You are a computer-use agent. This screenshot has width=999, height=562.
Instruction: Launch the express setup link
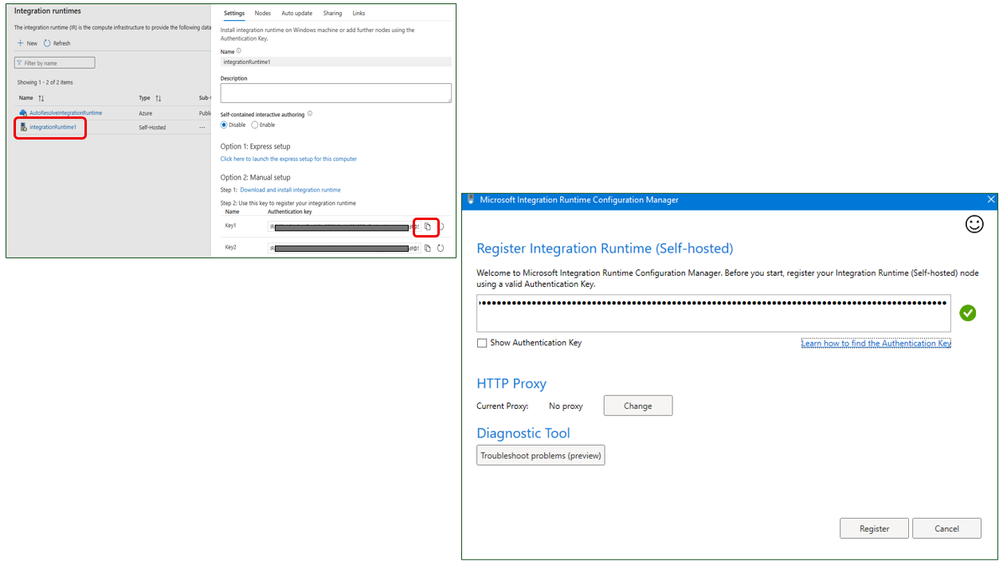click(x=289, y=159)
